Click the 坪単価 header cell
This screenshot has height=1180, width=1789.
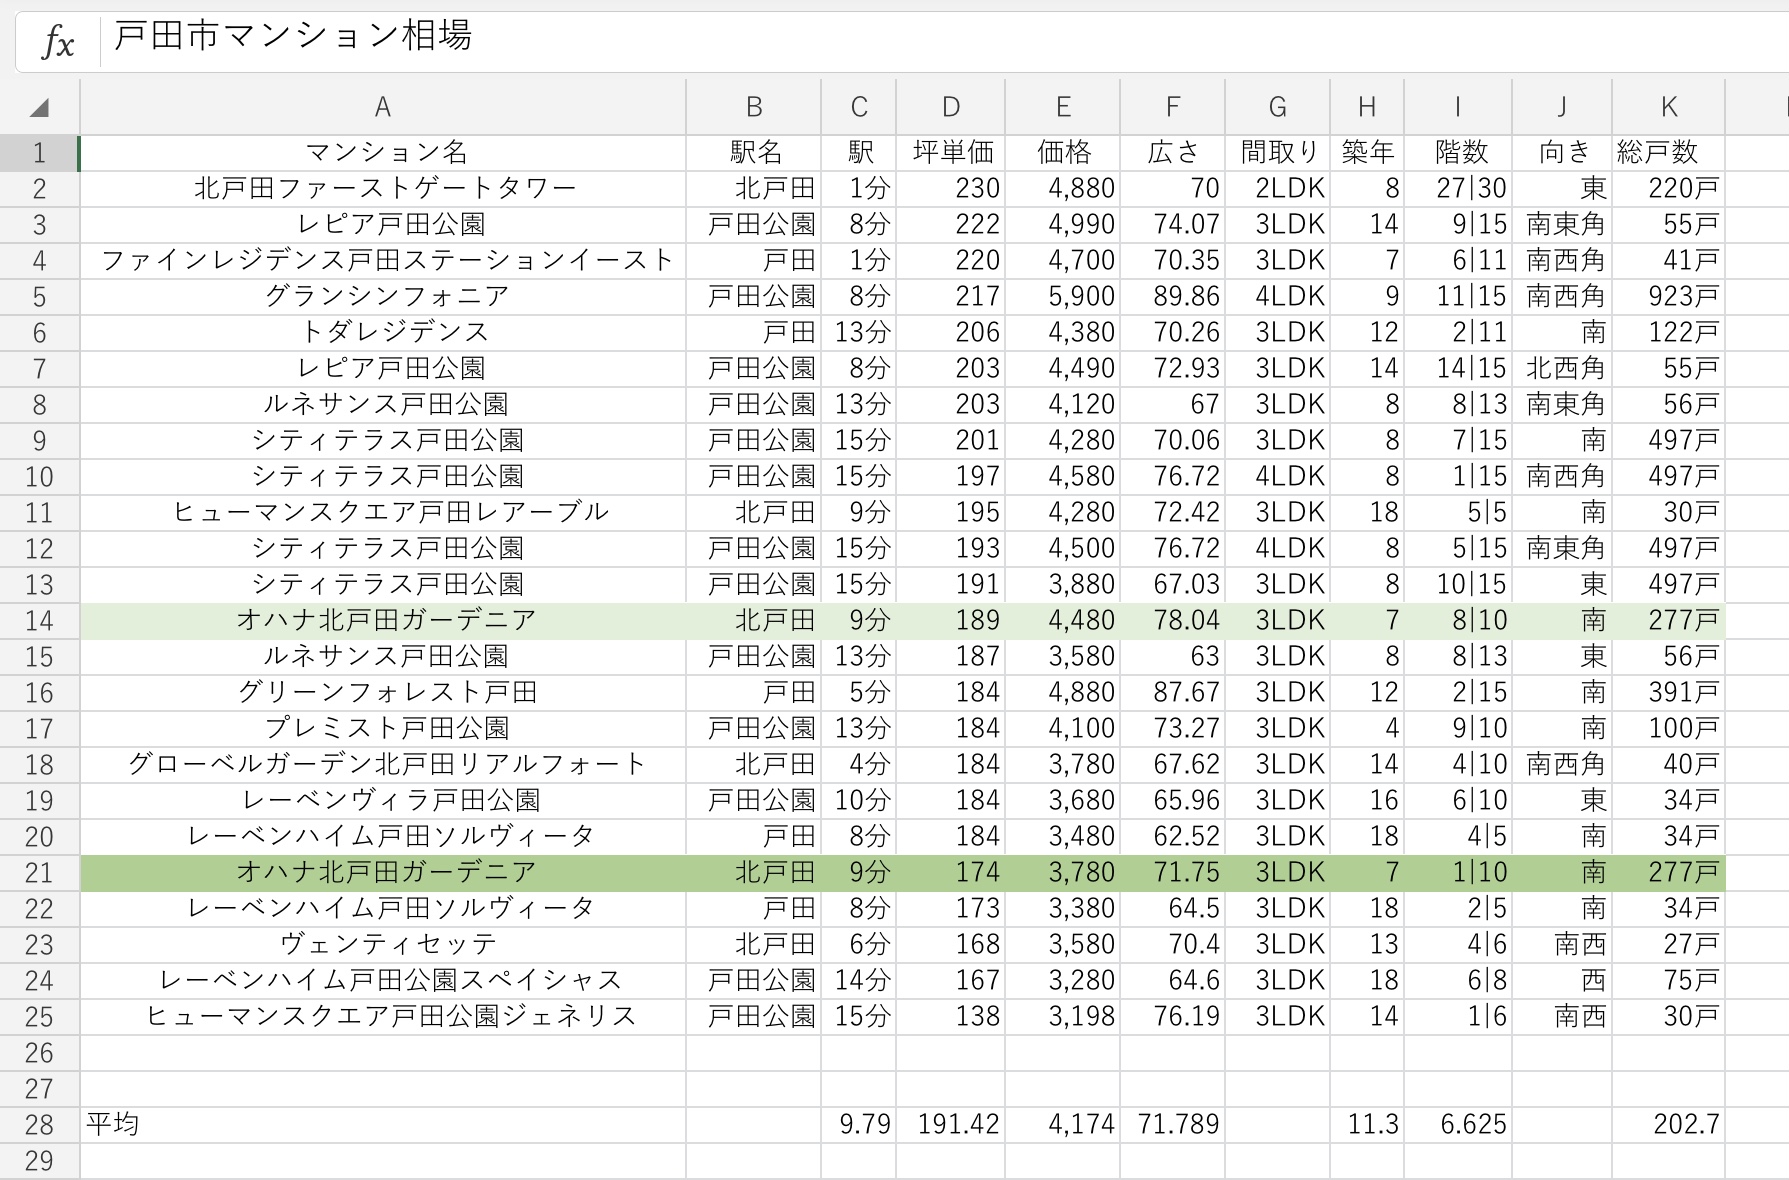(951, 153)
